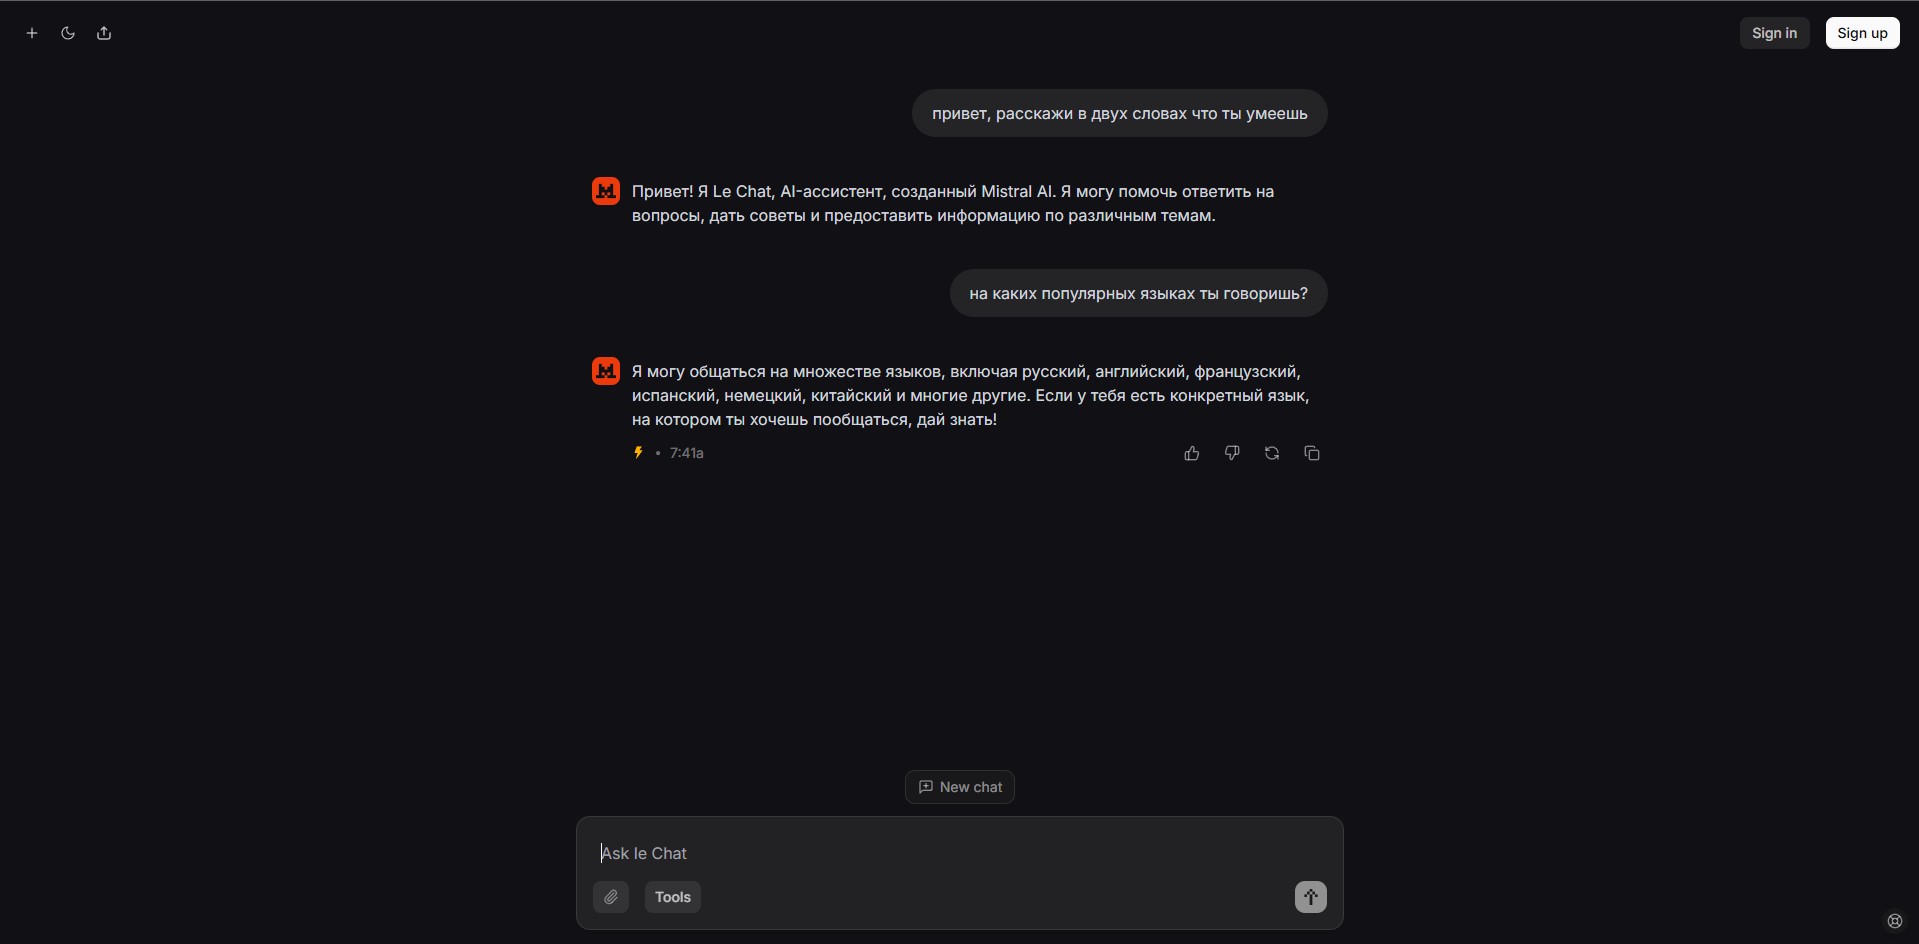
Task: Share the conversation via the upload icon
Action: click(x=104, y=33)
